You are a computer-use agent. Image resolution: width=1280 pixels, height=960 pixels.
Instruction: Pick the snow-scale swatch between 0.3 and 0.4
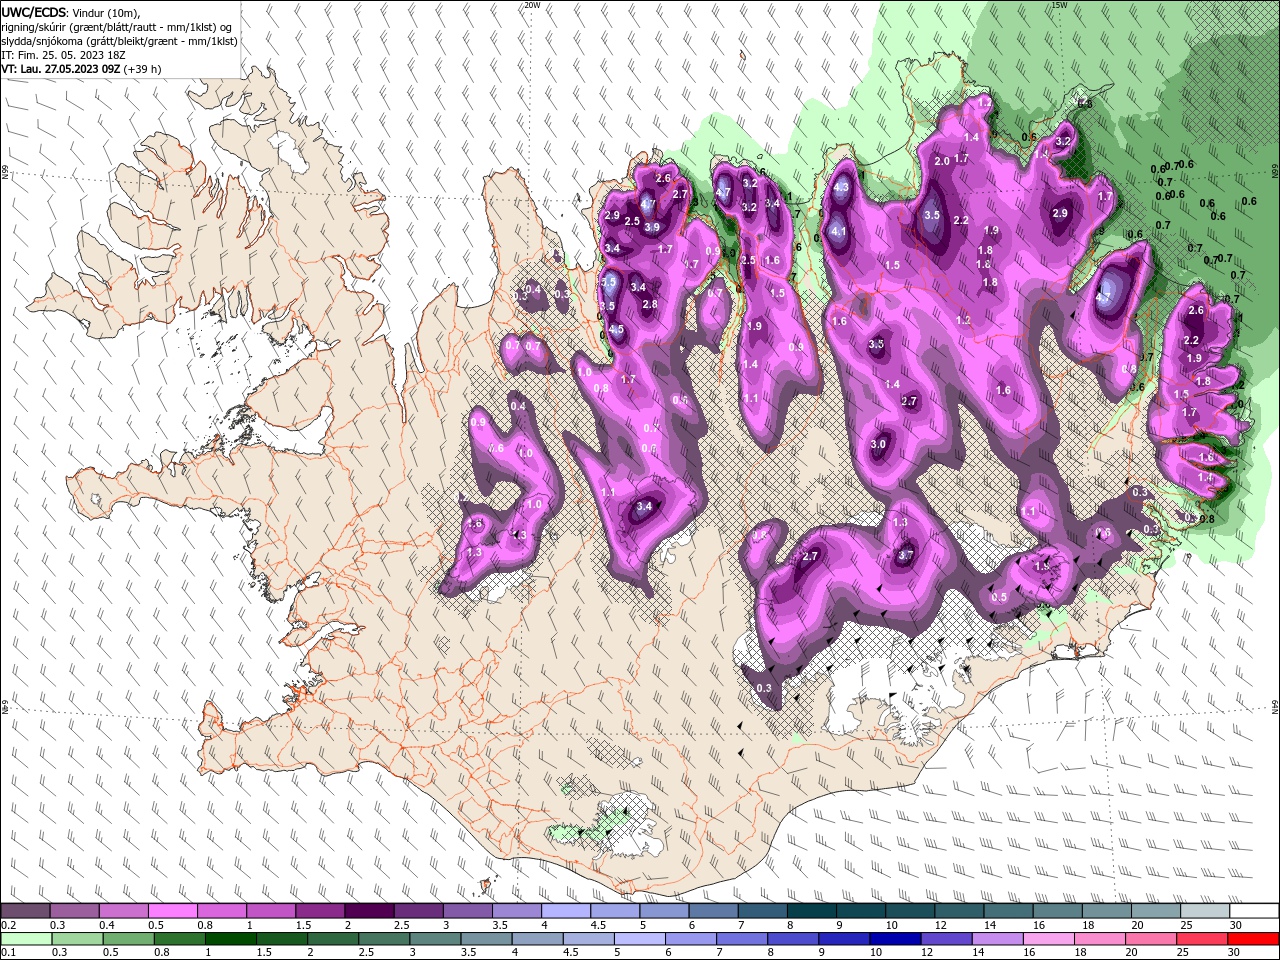pyautogui.click(x=74, y=911)
